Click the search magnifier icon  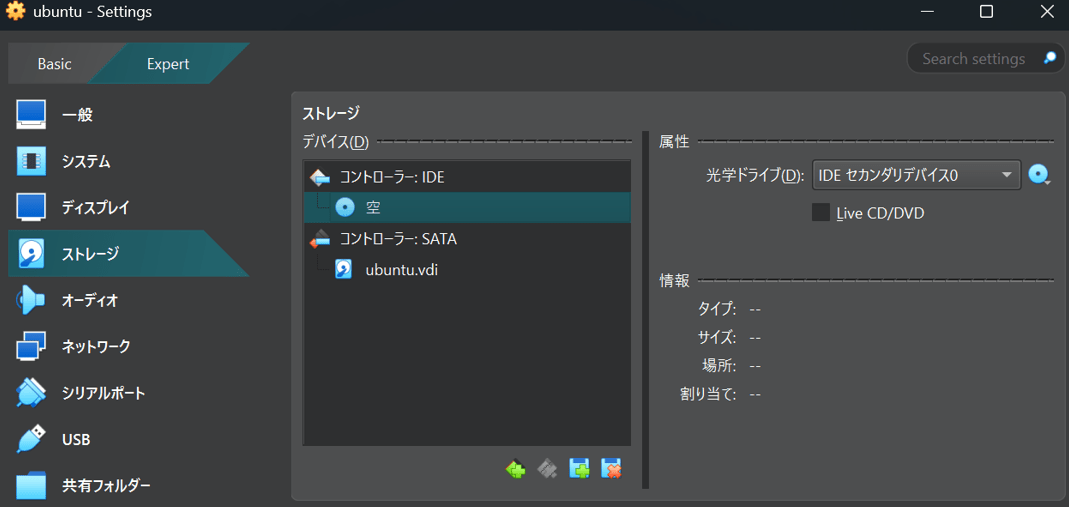tap(1050, 59)
